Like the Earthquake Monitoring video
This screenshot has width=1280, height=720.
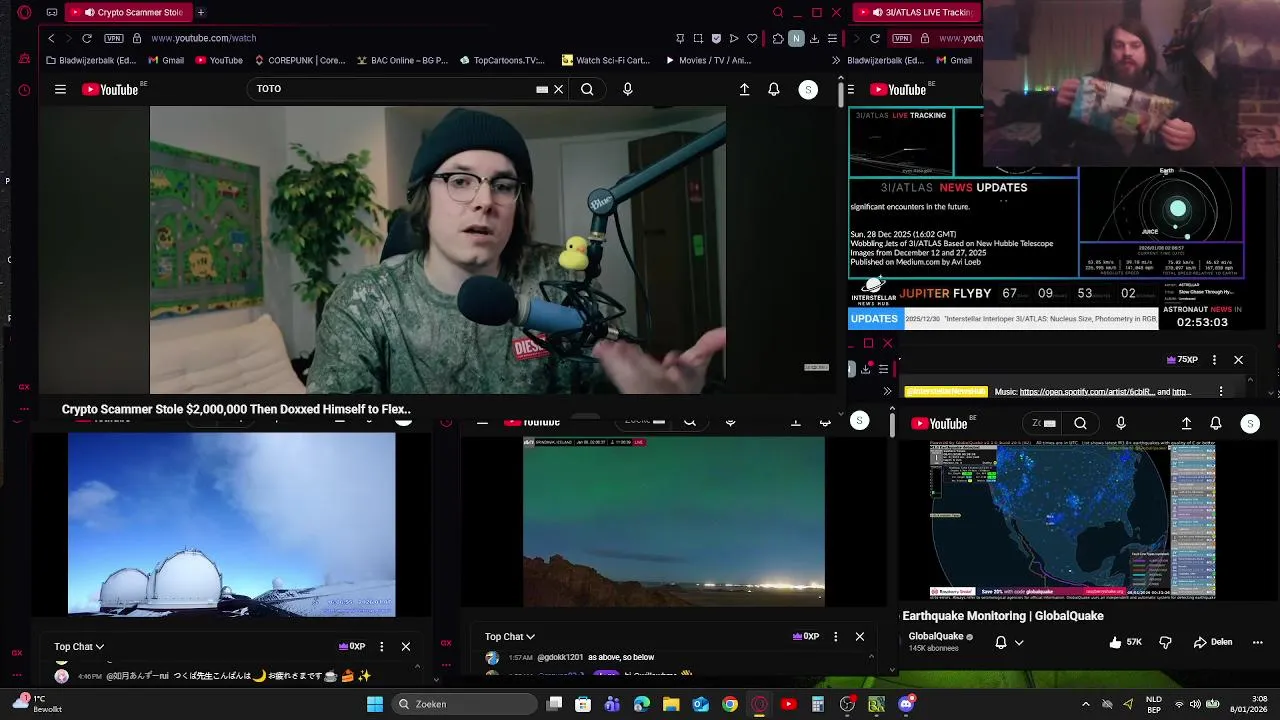(1125, 642)
